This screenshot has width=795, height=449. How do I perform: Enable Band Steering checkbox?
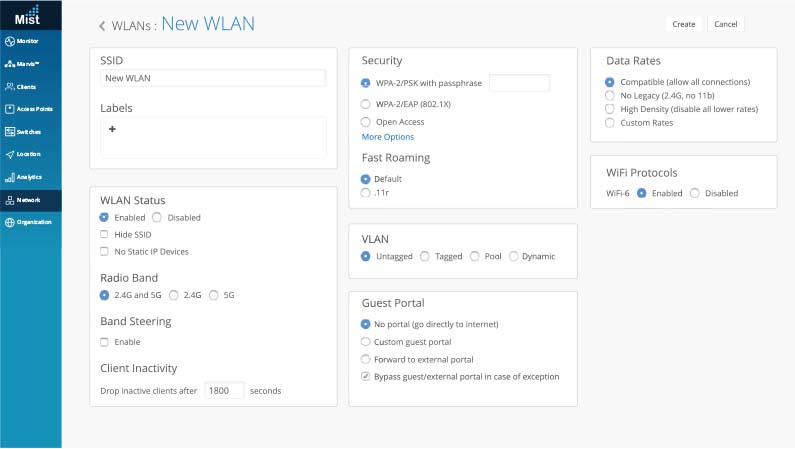(104, 342)
